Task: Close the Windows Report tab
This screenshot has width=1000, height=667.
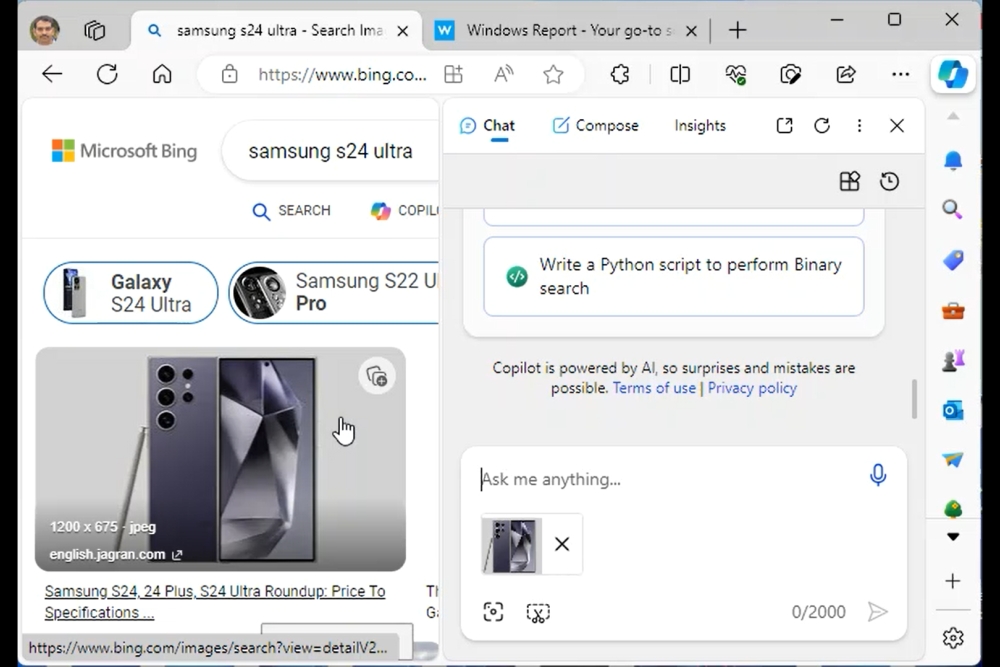Action: click(x=691, y=31)
